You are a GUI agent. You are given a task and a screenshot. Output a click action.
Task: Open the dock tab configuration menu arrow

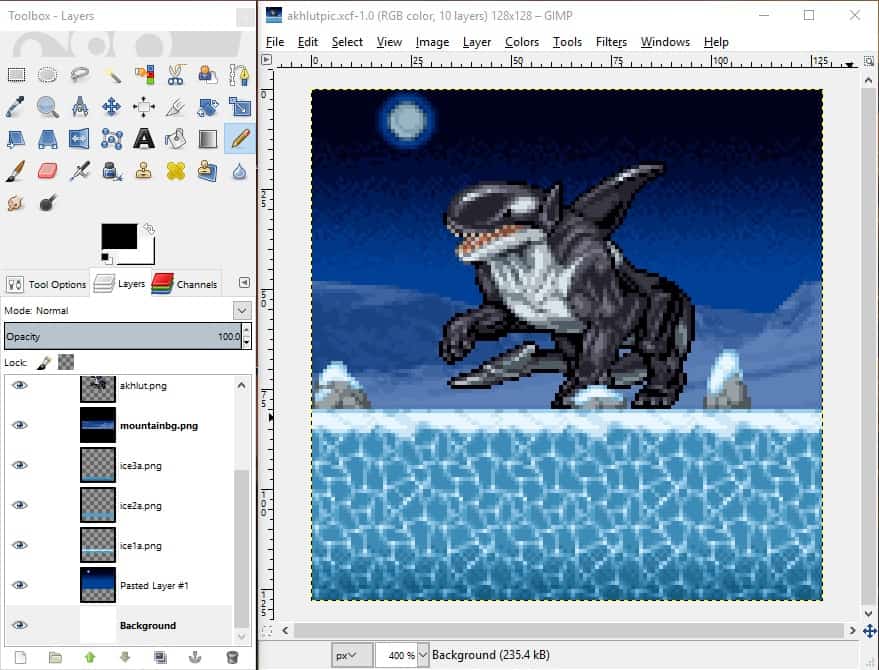[244, 283]
